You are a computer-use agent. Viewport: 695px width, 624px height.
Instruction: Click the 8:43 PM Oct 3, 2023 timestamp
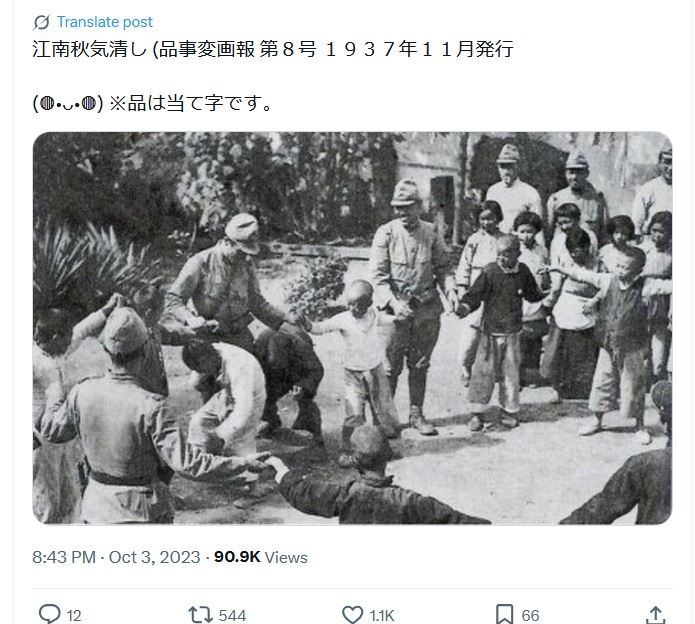pos(116,557)
